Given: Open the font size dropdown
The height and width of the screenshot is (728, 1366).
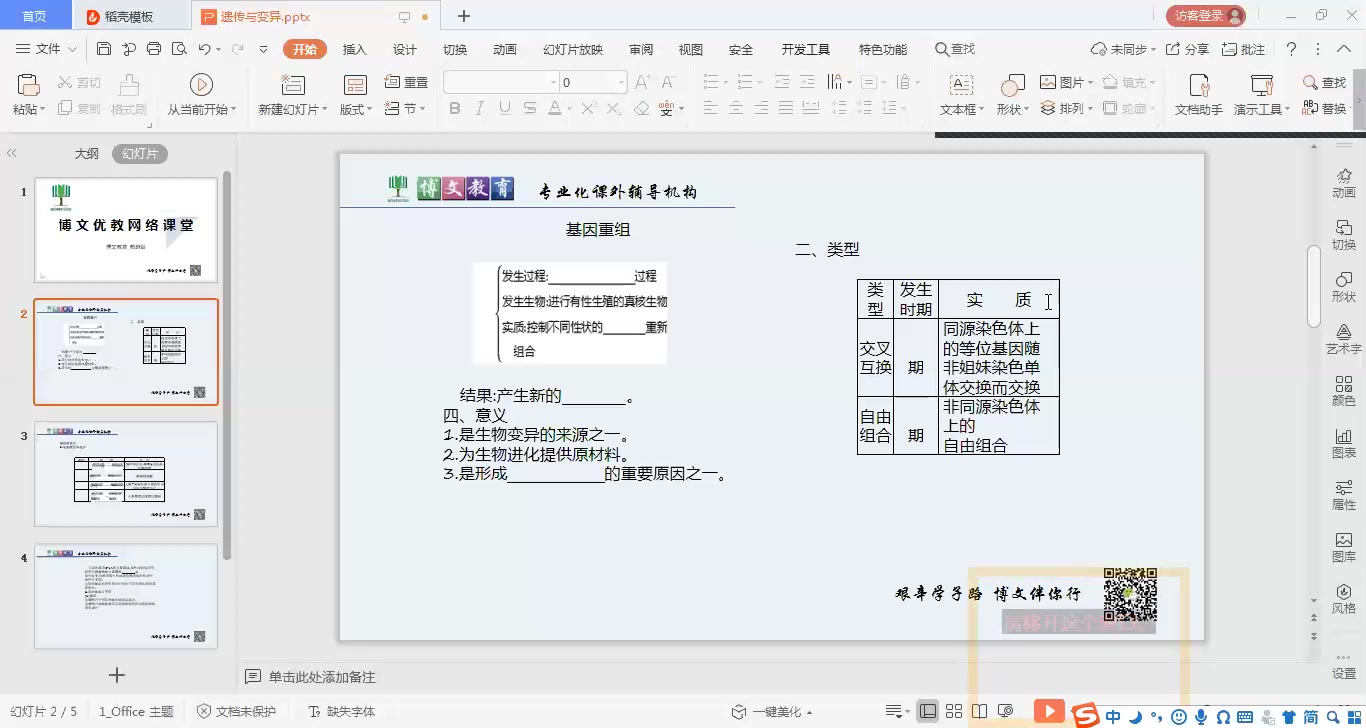Looking at the screenshot, I should pyautogui.click(x=621, y=82).
